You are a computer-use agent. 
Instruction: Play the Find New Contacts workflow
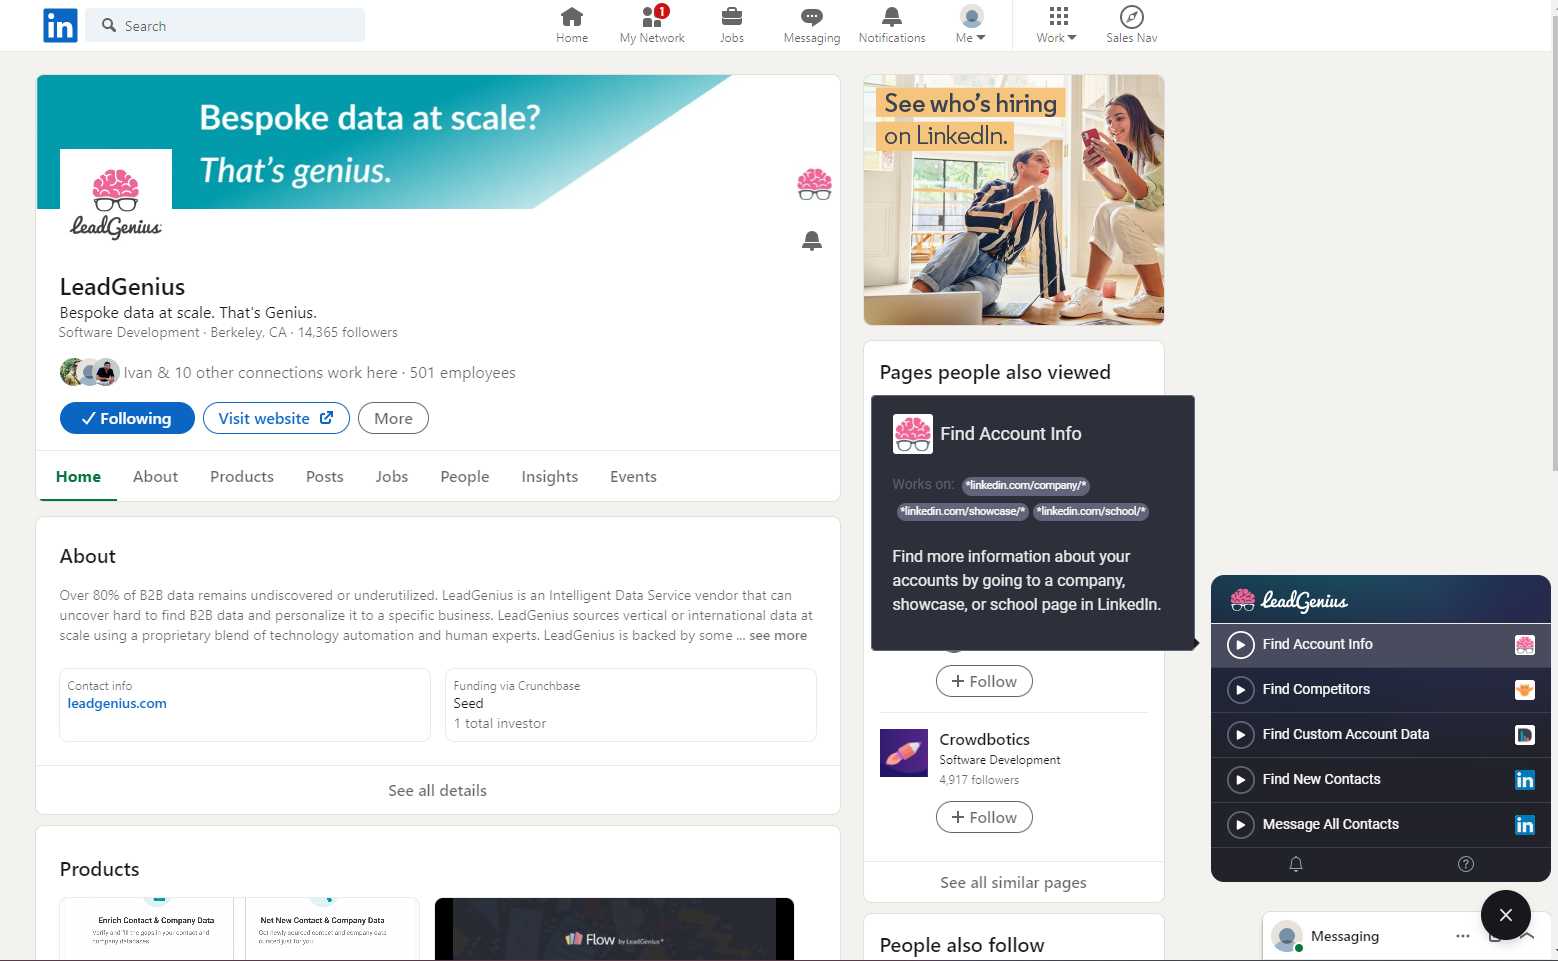pos(1240,780)
